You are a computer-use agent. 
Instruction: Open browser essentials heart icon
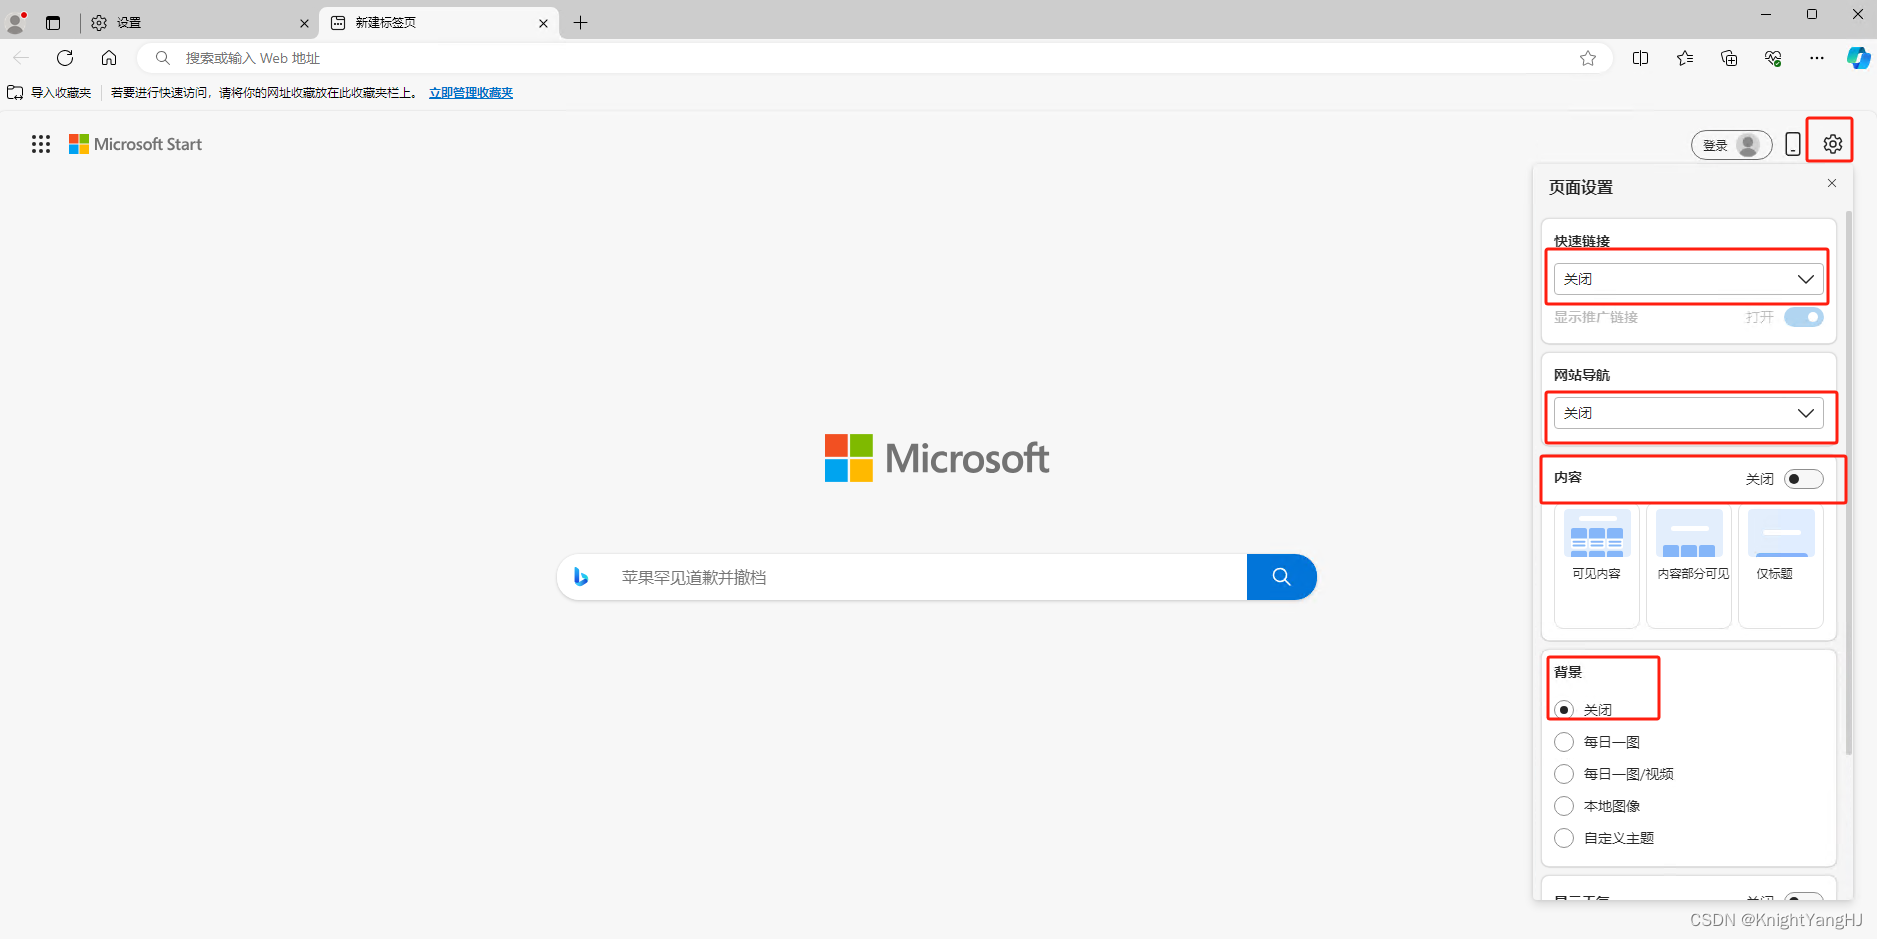(x=1773, y=58)
